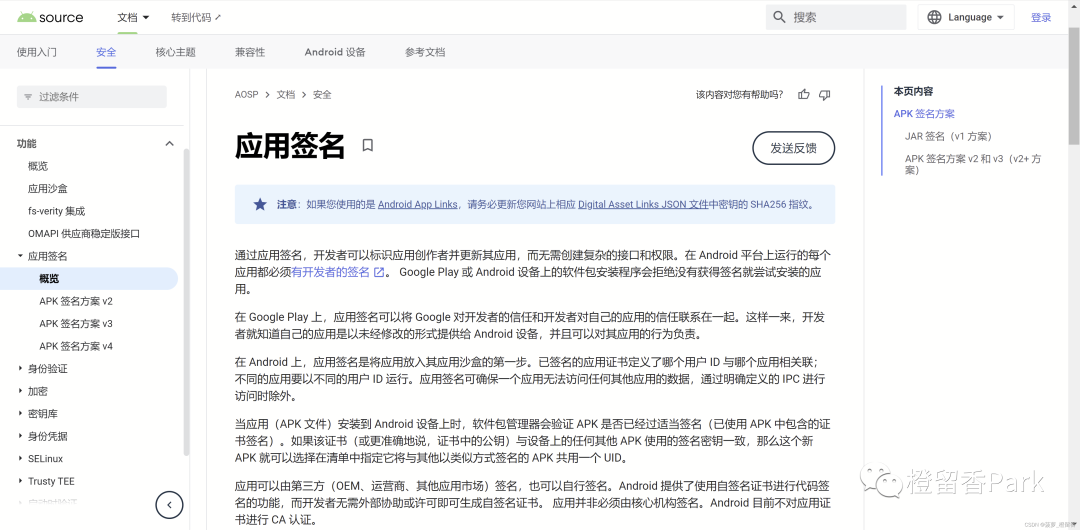The image size is (1080, 530).
Task: Bookmark the 应用签名 page
Action: click(368, 145)
